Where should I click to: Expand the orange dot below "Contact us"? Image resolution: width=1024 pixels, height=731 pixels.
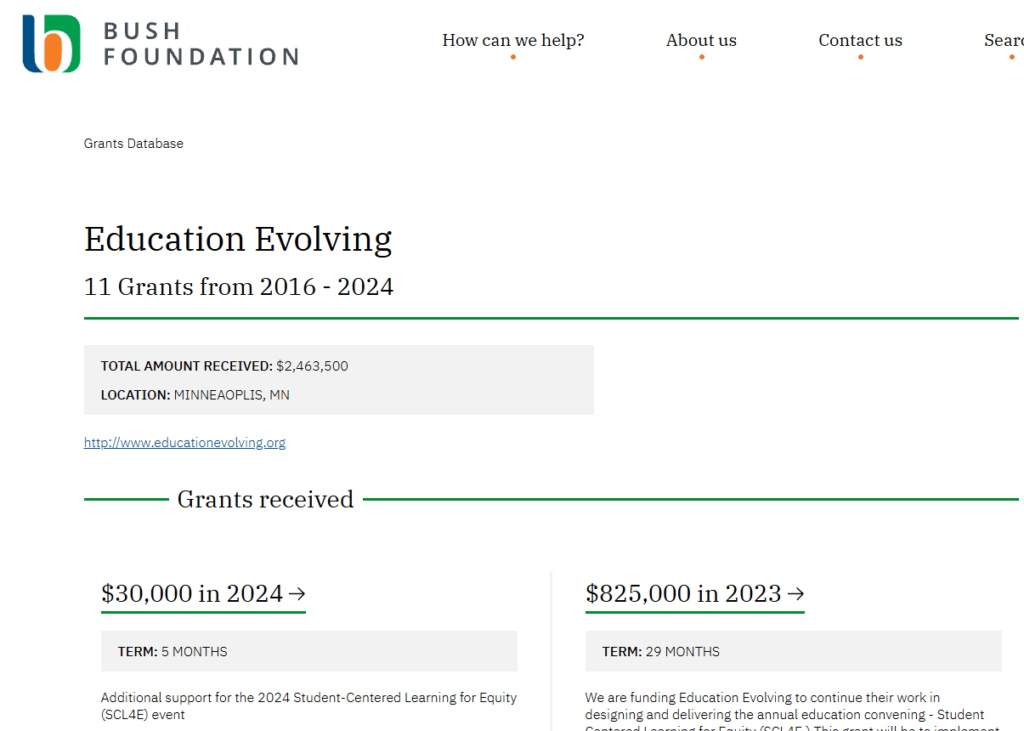pos(860,57)
